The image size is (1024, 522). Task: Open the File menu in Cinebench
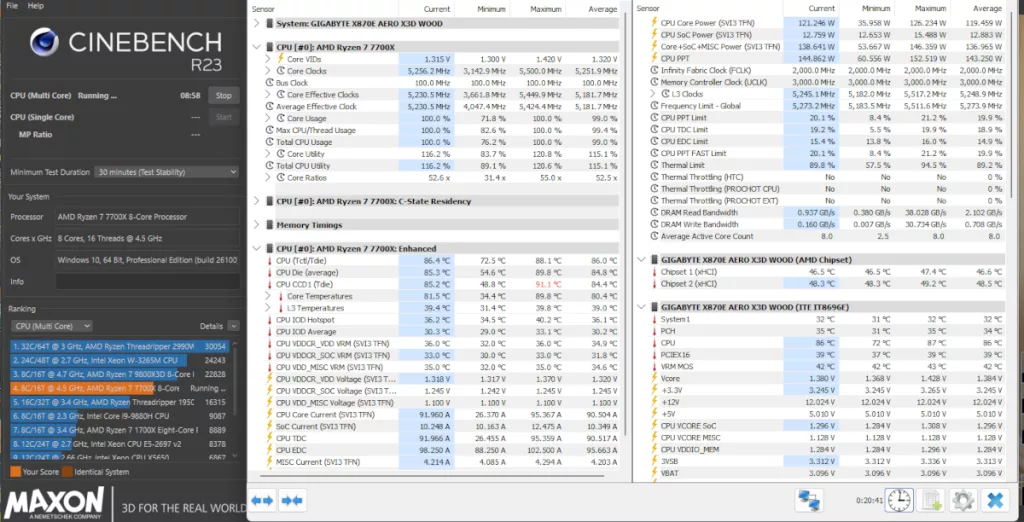pyautogui.click(x=13, y=5)
